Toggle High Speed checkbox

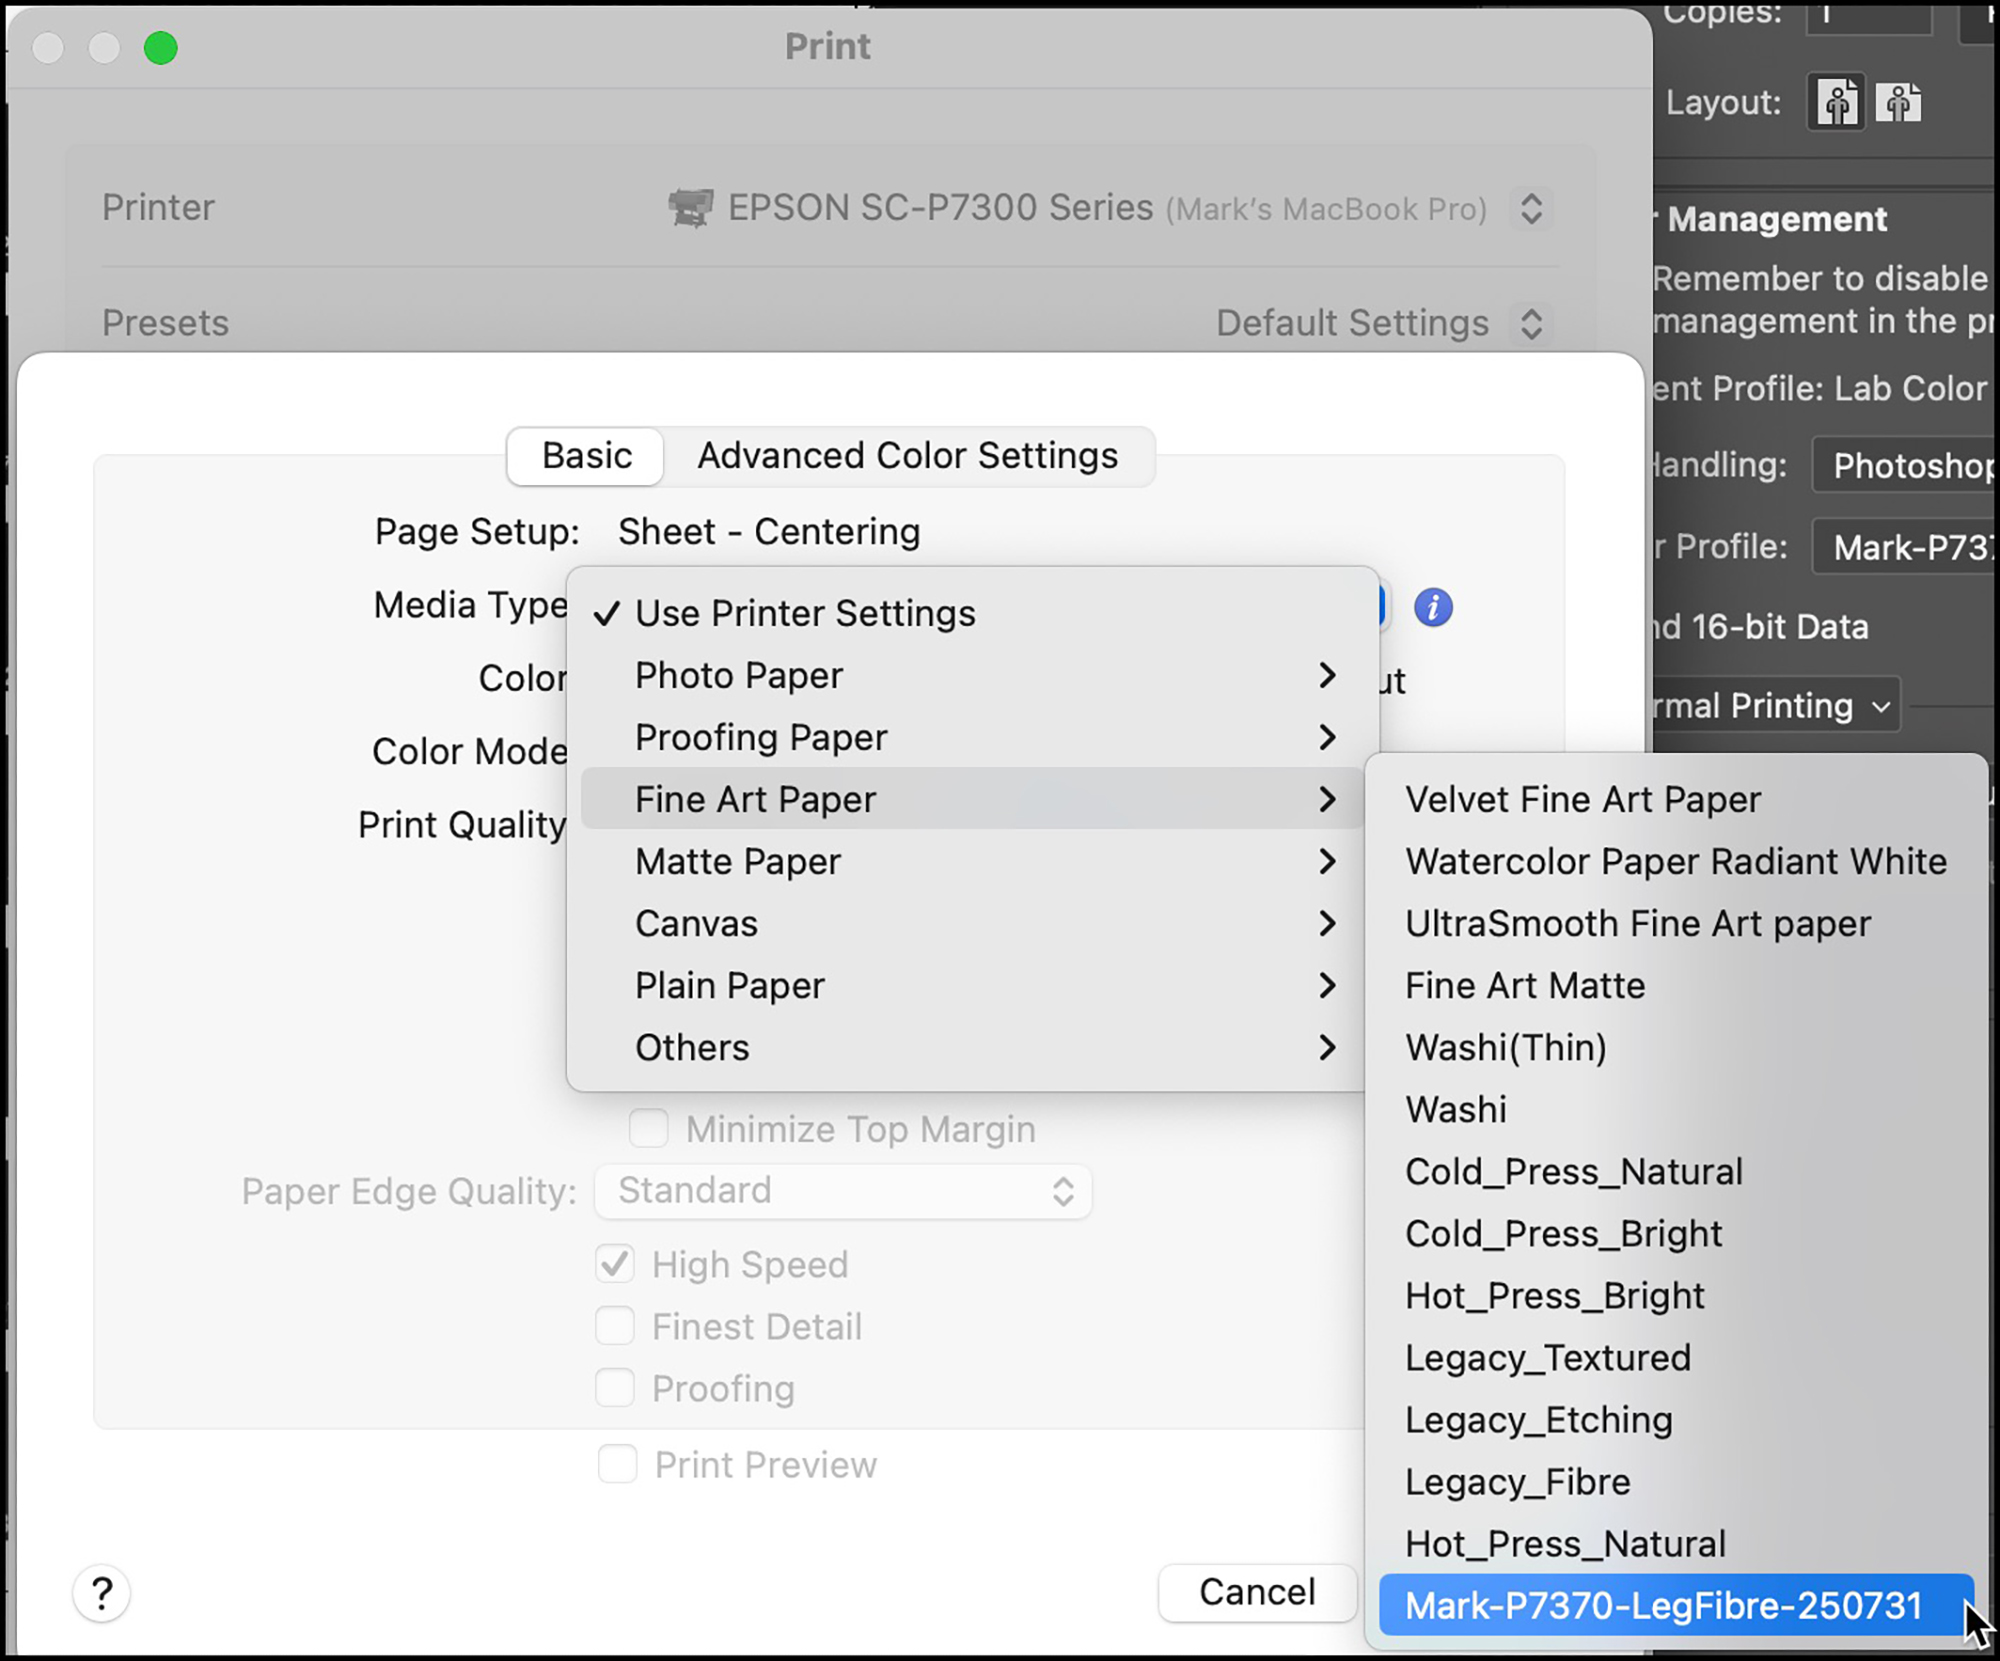pyautogui.click(x=614, y=1264)
